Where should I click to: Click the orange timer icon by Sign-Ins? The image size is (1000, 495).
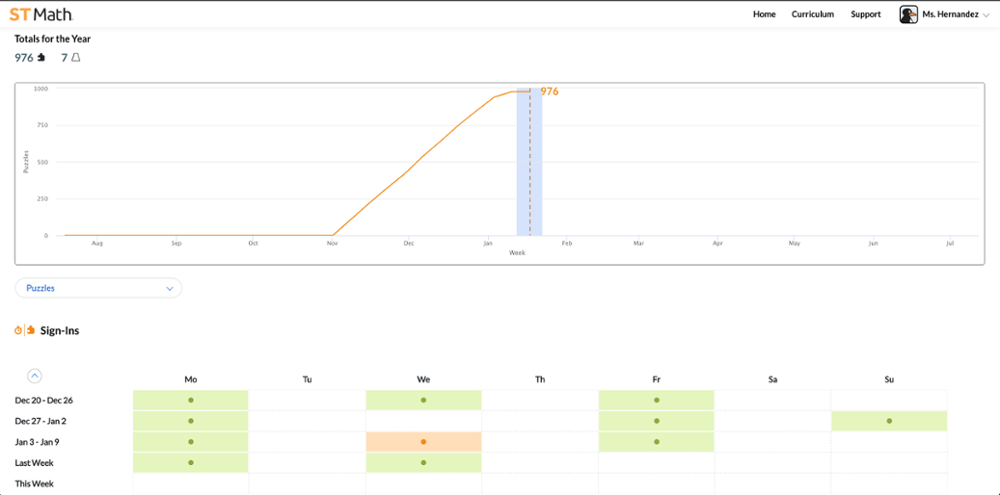point(18,330)
